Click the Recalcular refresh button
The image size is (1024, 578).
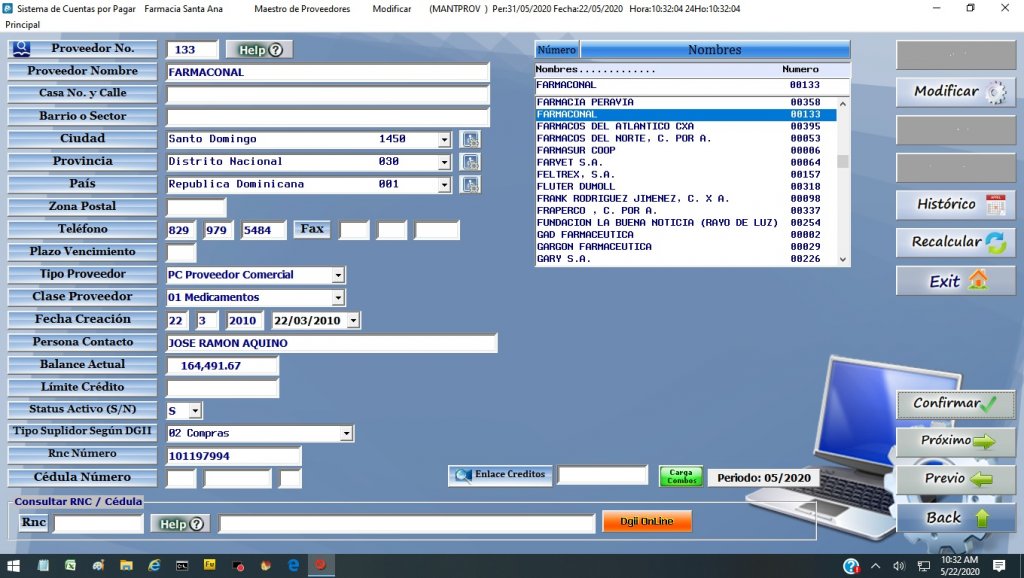pyautogui.click(x=955, y=242)
